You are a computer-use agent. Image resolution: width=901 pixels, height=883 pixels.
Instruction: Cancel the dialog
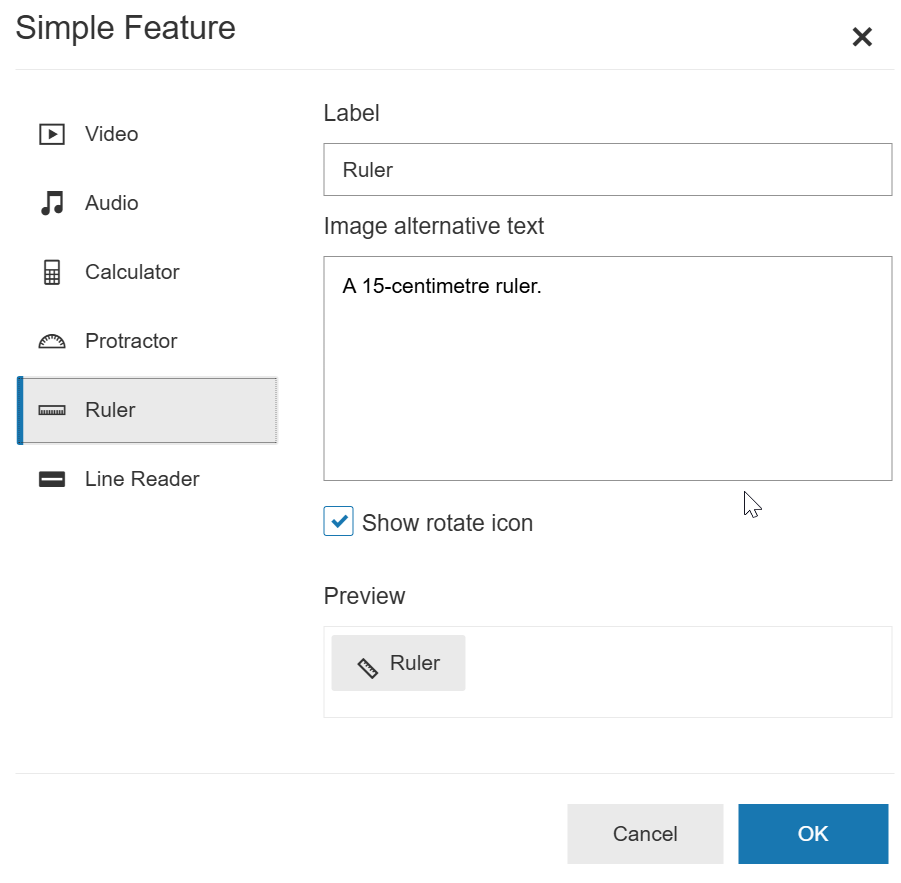645,834
